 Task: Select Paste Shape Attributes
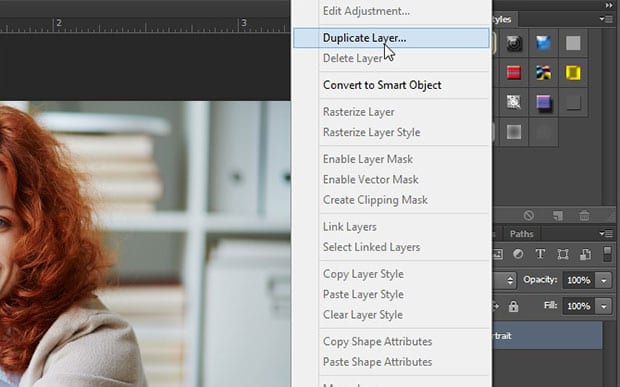pos(391,362)
